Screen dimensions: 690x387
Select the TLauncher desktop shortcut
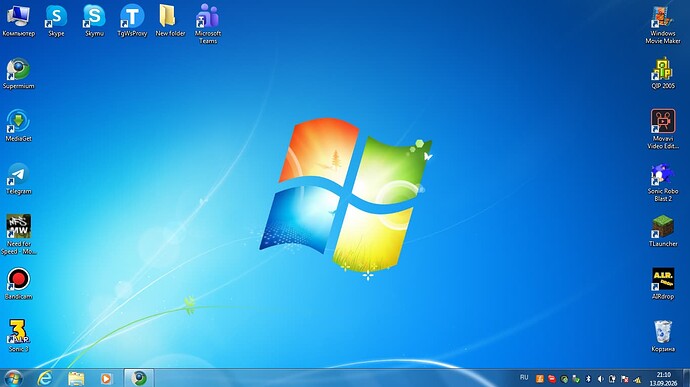pyautogui.click(x=663, y=231)
